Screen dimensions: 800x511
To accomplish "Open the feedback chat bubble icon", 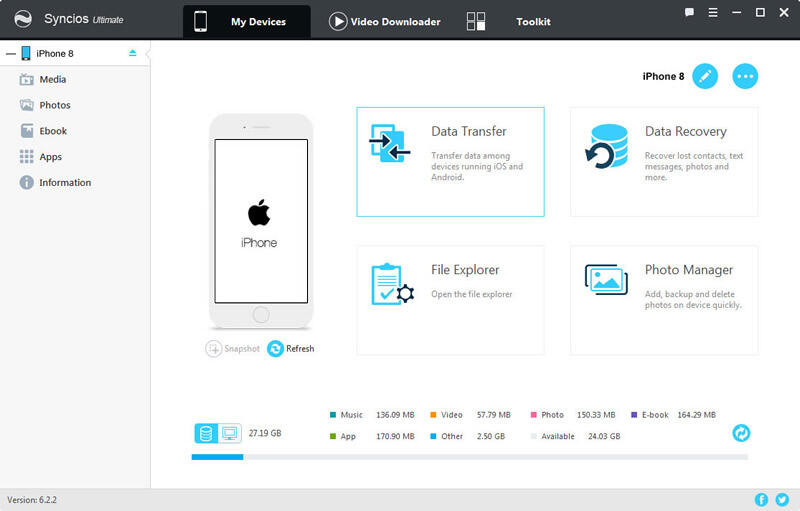I will click(x=690, y=13).
